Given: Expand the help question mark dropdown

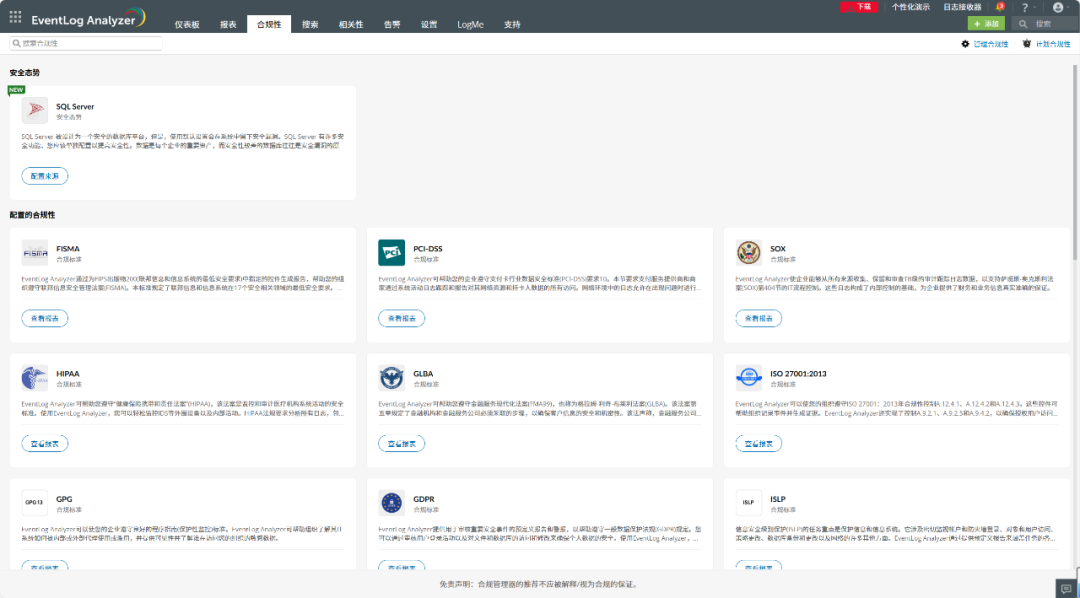Looking at the screenshot, I should (1027, 7).
